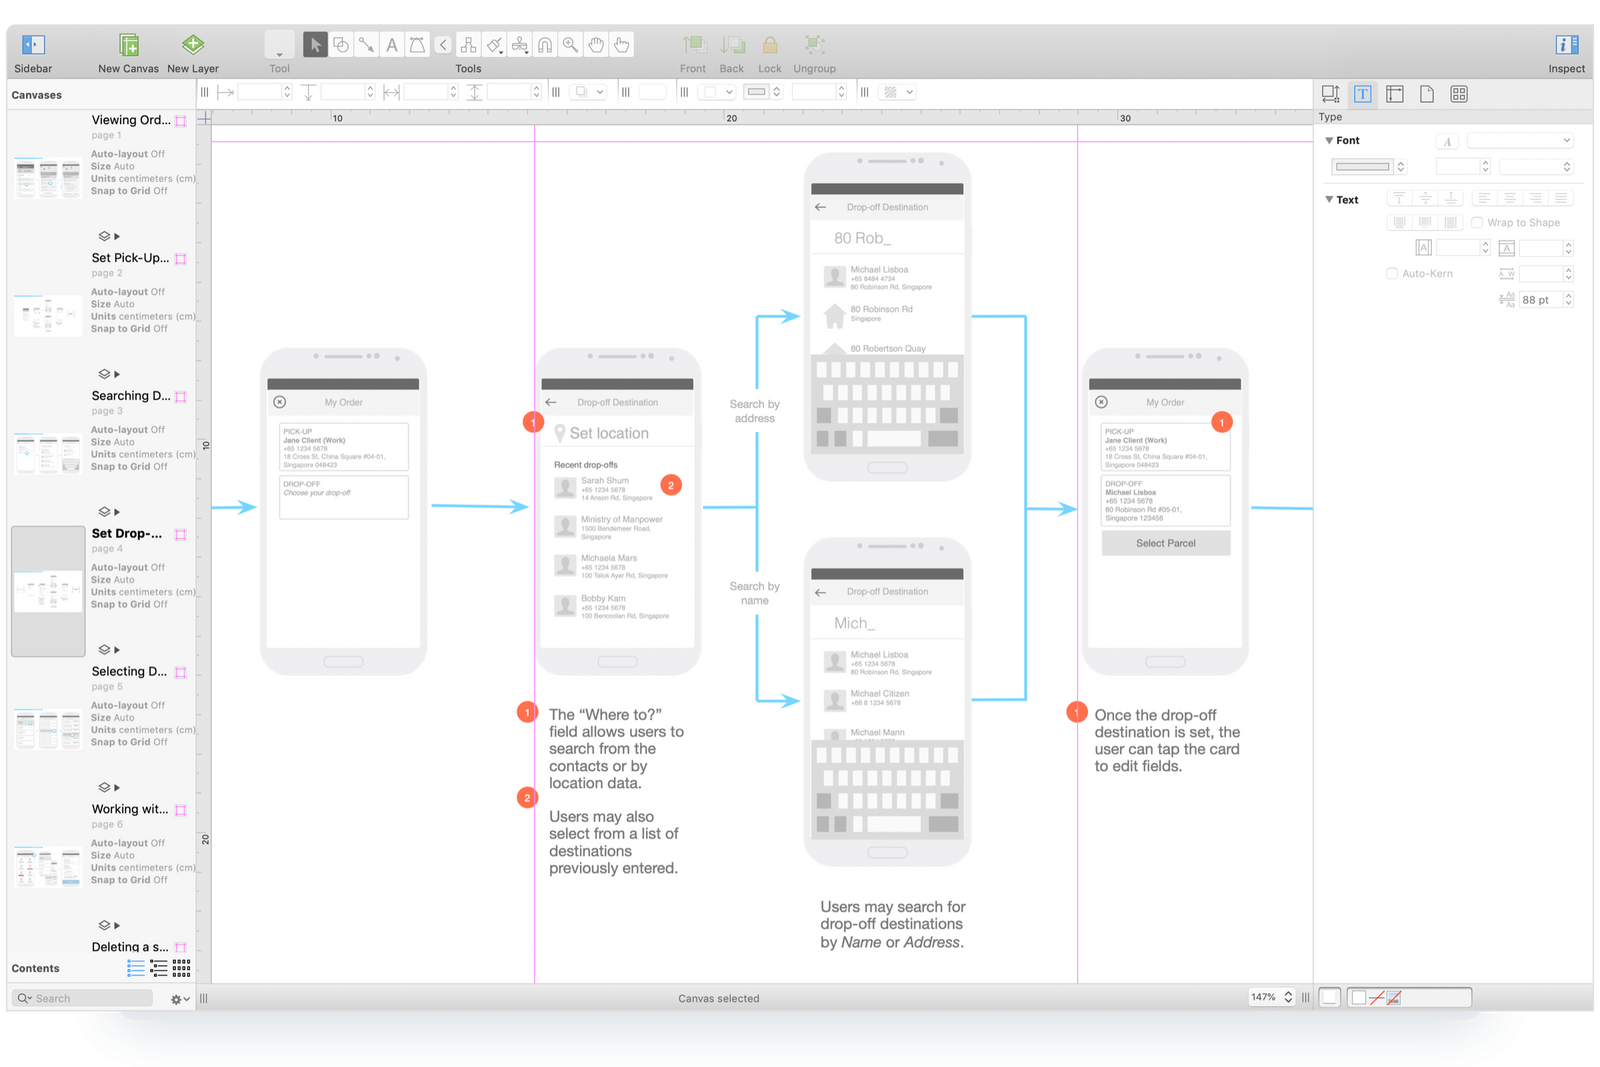Expand layers under Selecting D canvas
The height and width of the screenshot is (1067, 1600).
(x=117, y=788)
